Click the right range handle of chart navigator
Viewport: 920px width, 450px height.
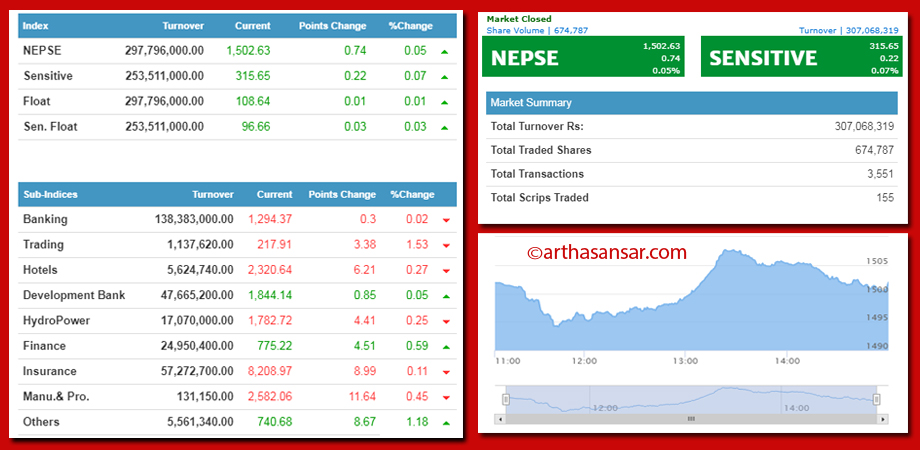pyautogui.click(x=877, y=400)
